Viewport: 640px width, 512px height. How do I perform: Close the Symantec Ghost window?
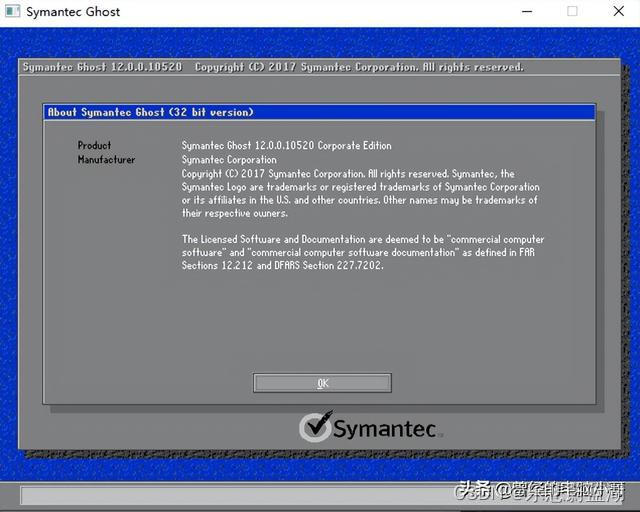click(618, 11)
